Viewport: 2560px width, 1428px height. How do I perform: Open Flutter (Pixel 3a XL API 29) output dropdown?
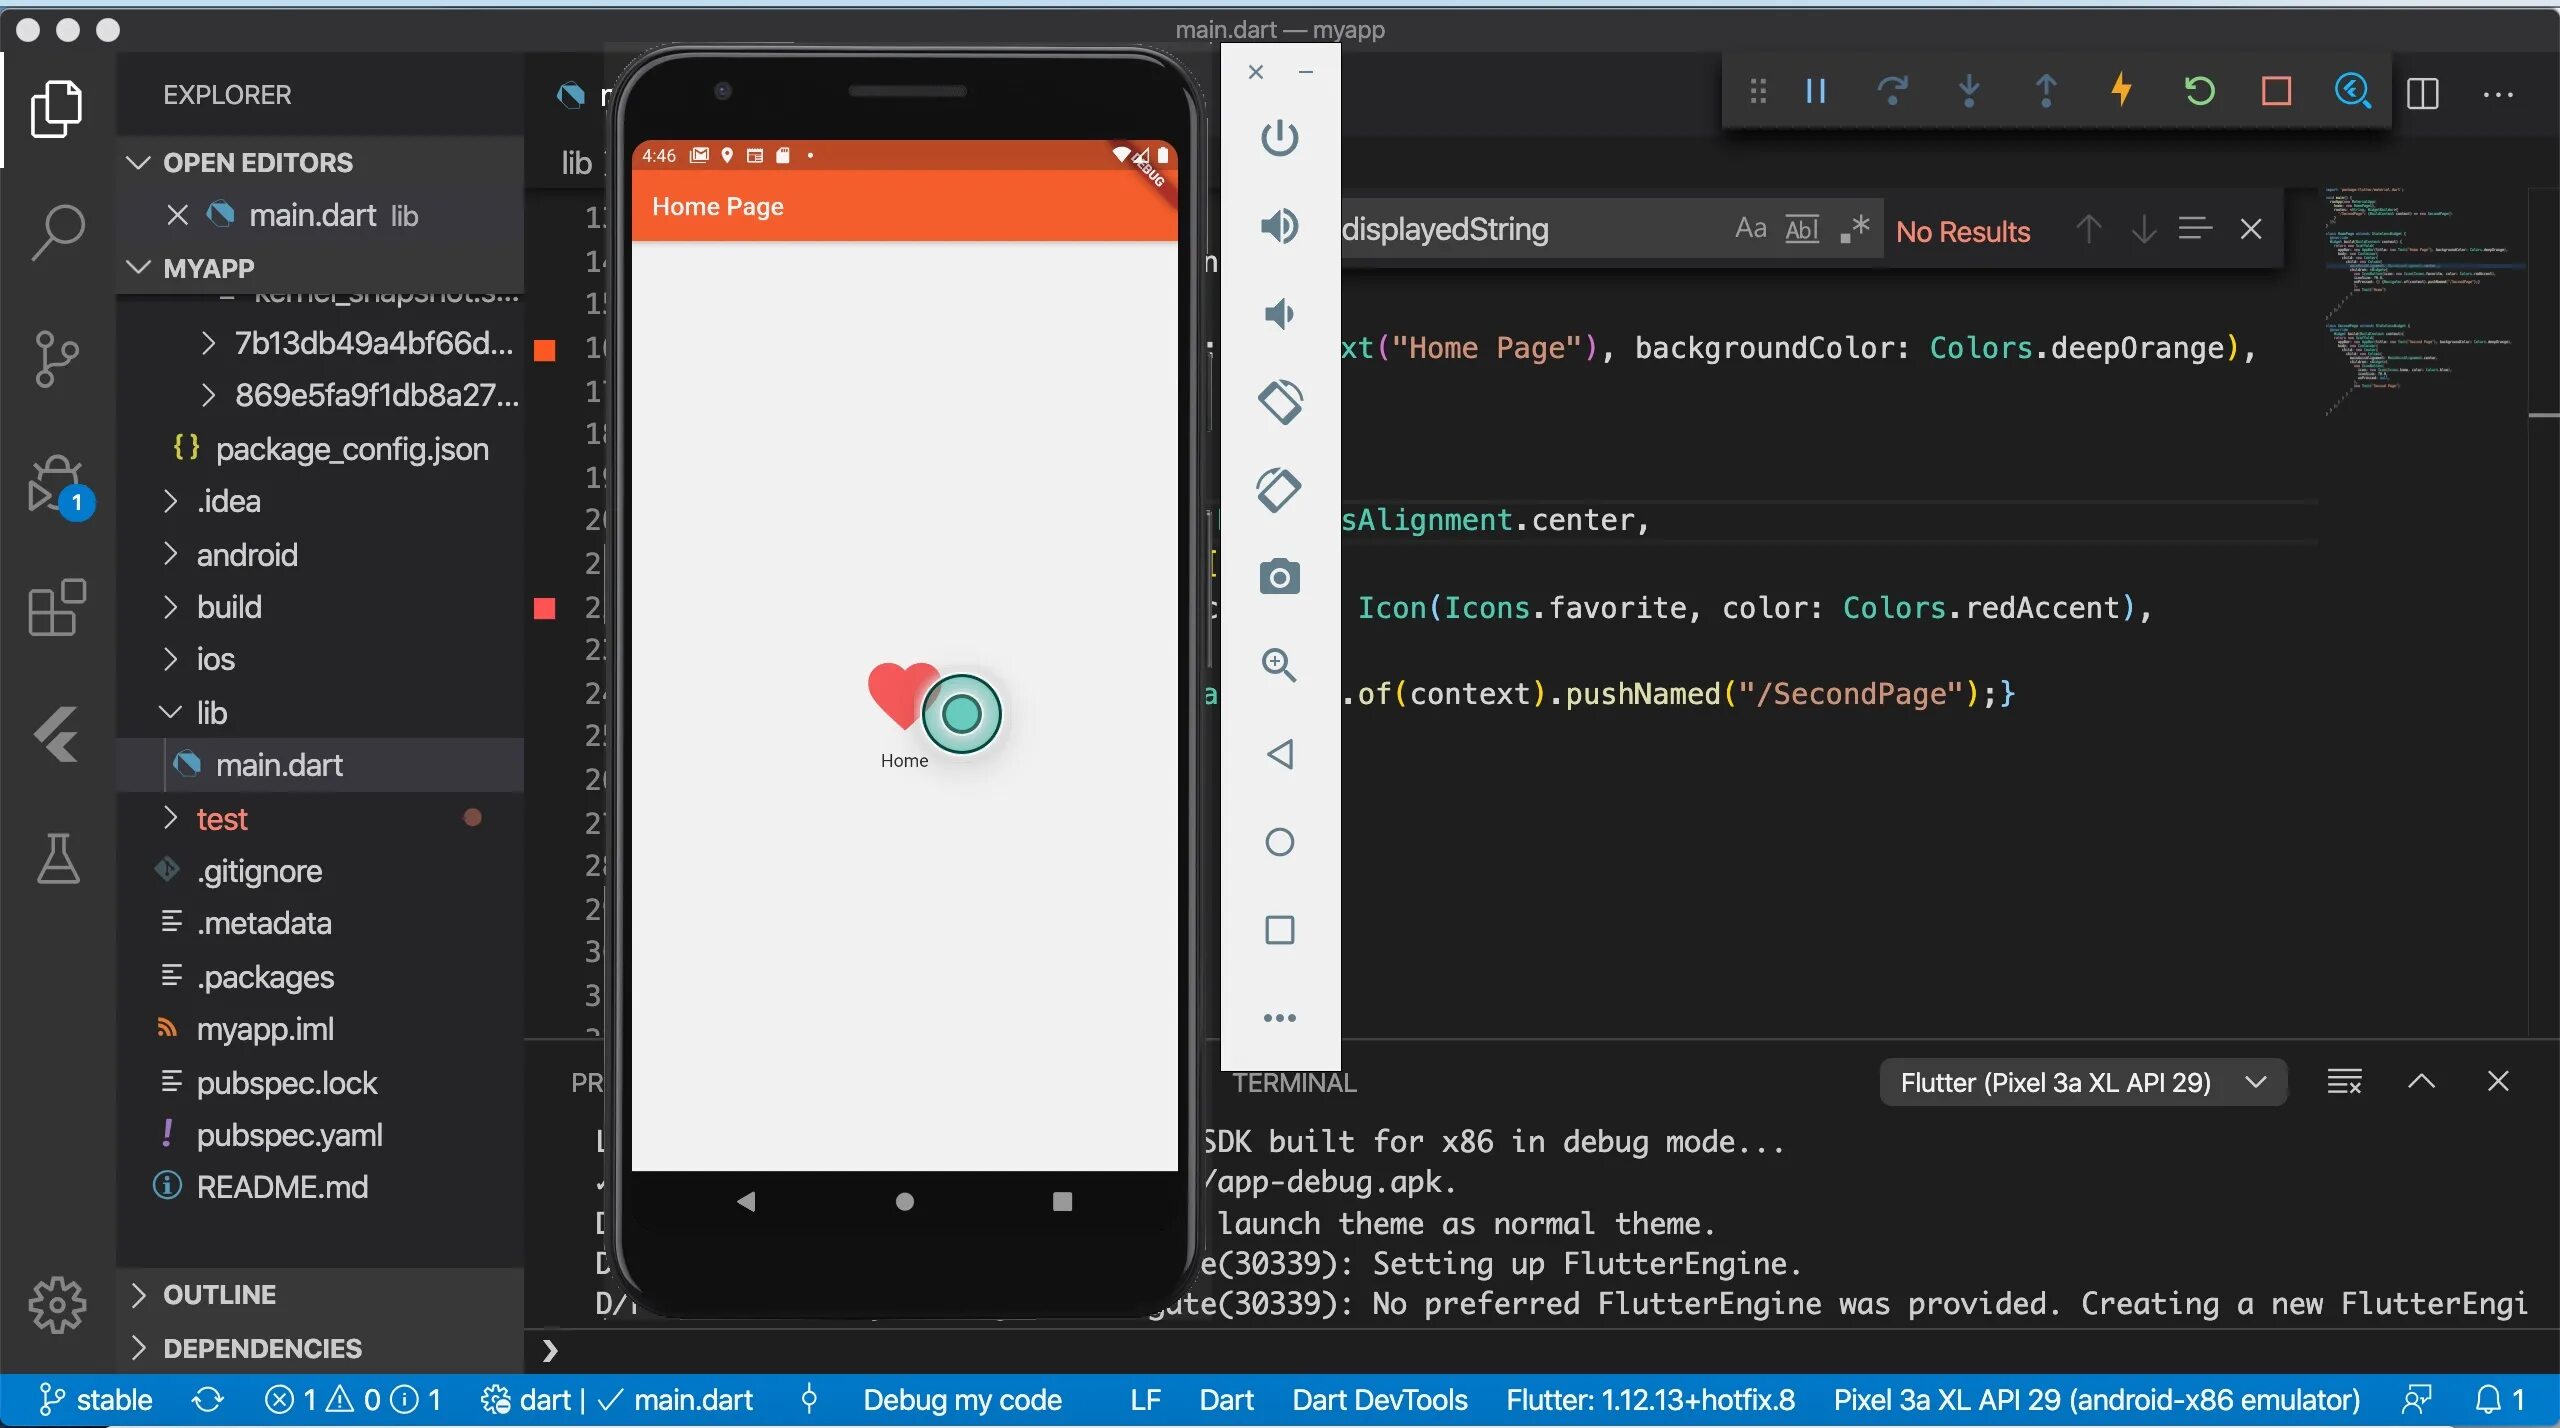pos(2082,1082)
